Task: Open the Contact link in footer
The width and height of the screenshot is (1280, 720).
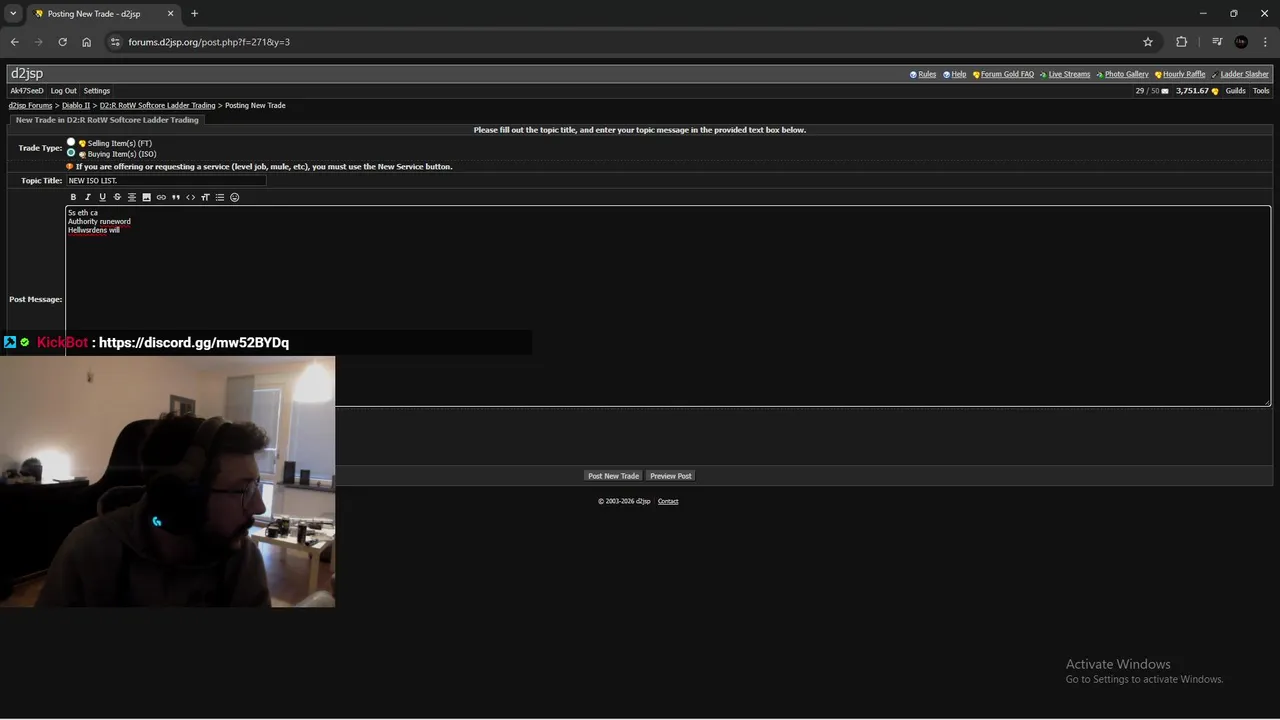Action: coord(668,501)
